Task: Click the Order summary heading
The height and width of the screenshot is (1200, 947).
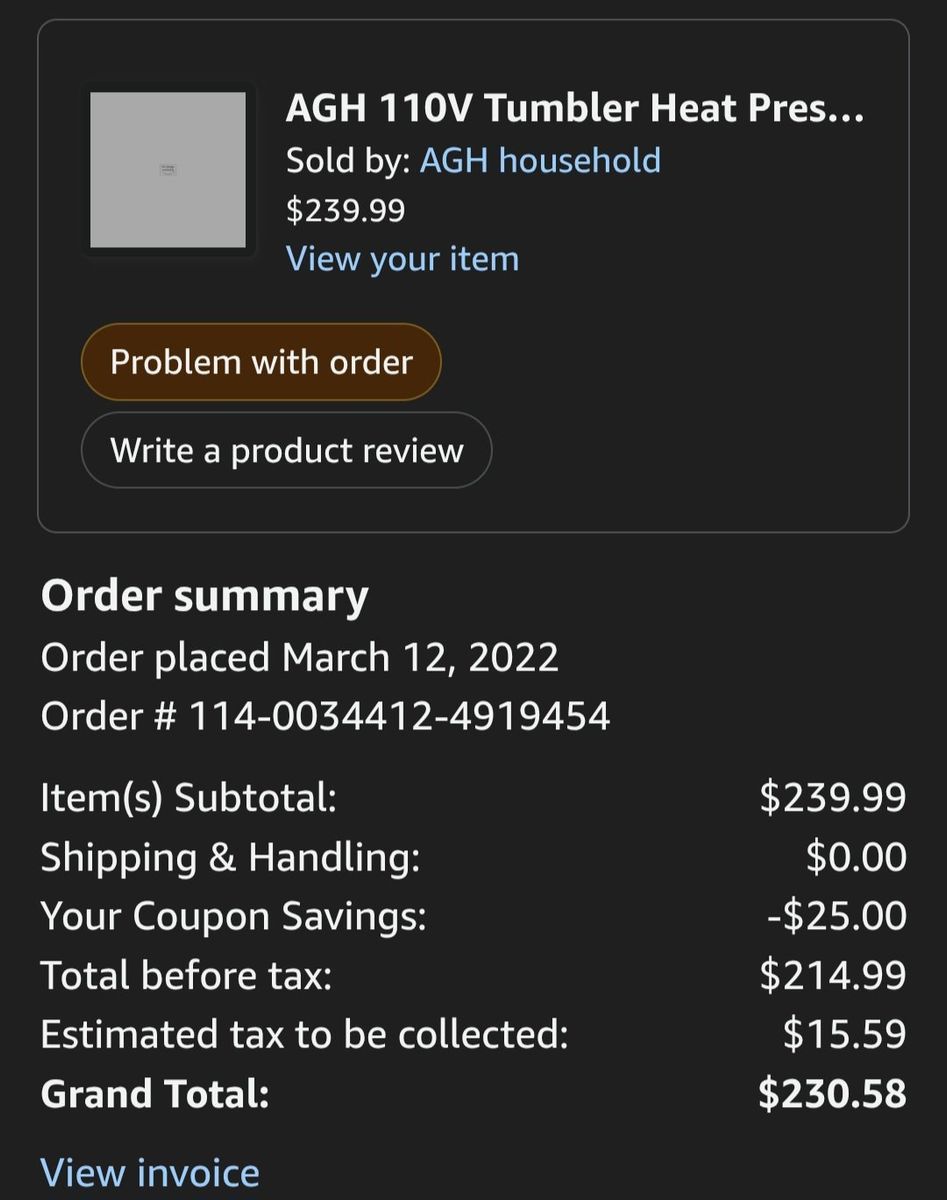Action: pos(205,596)
